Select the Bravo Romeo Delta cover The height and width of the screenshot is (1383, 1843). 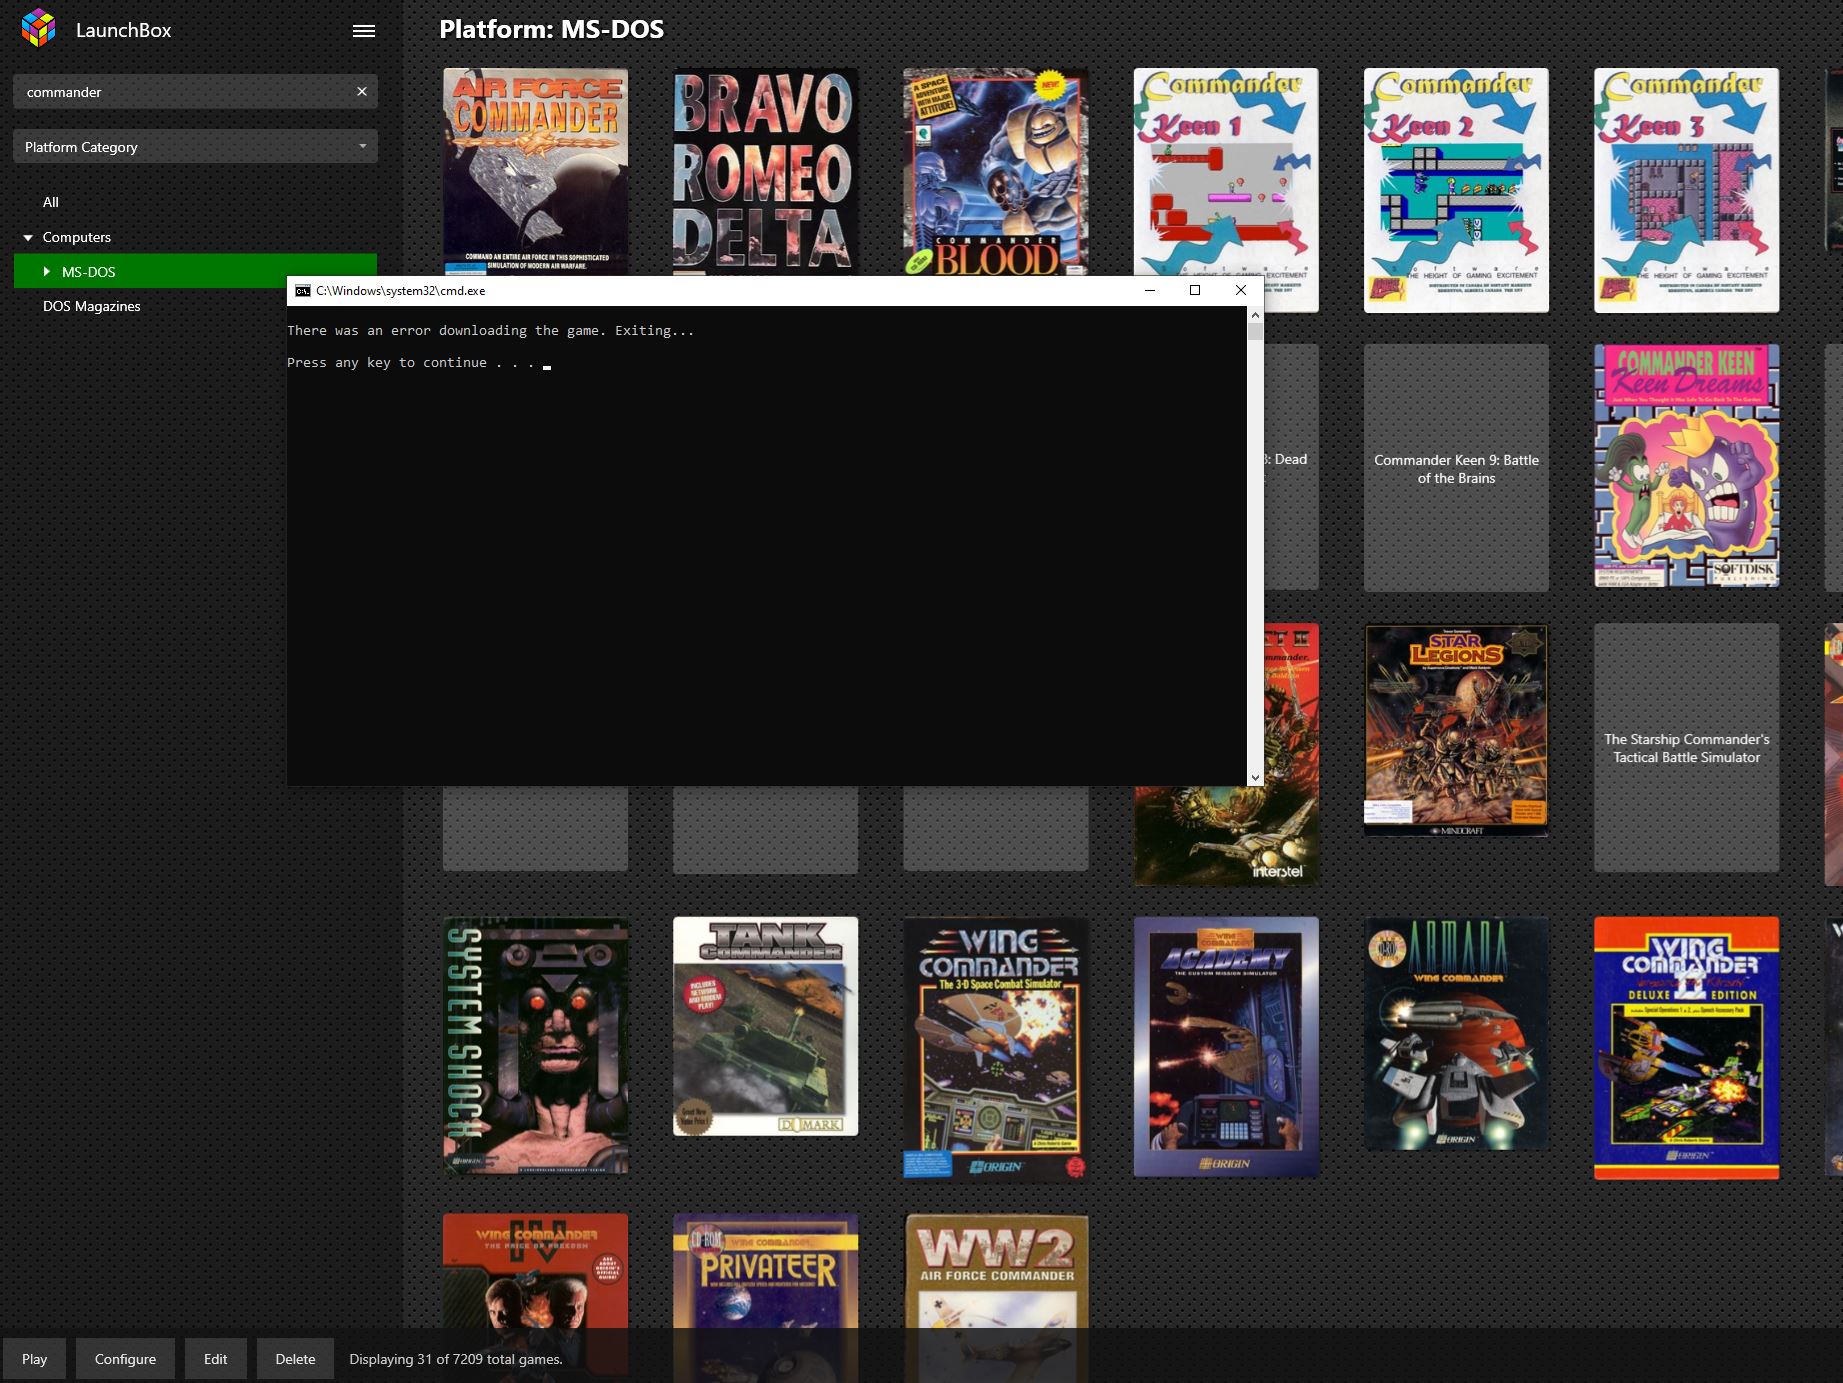pos(765,172)
